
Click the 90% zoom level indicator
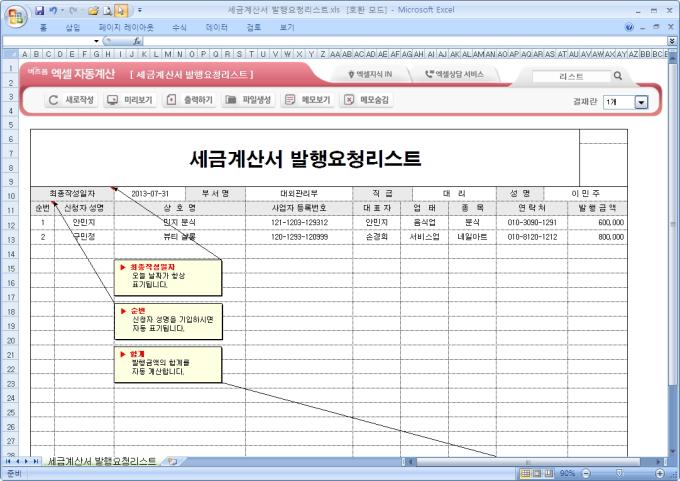click(567, 473)
